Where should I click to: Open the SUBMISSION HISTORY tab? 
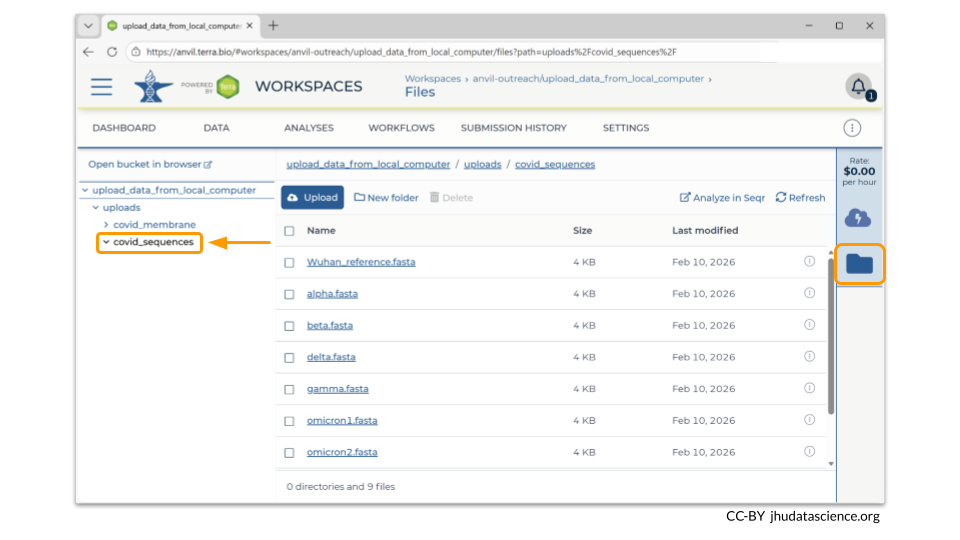514,128
